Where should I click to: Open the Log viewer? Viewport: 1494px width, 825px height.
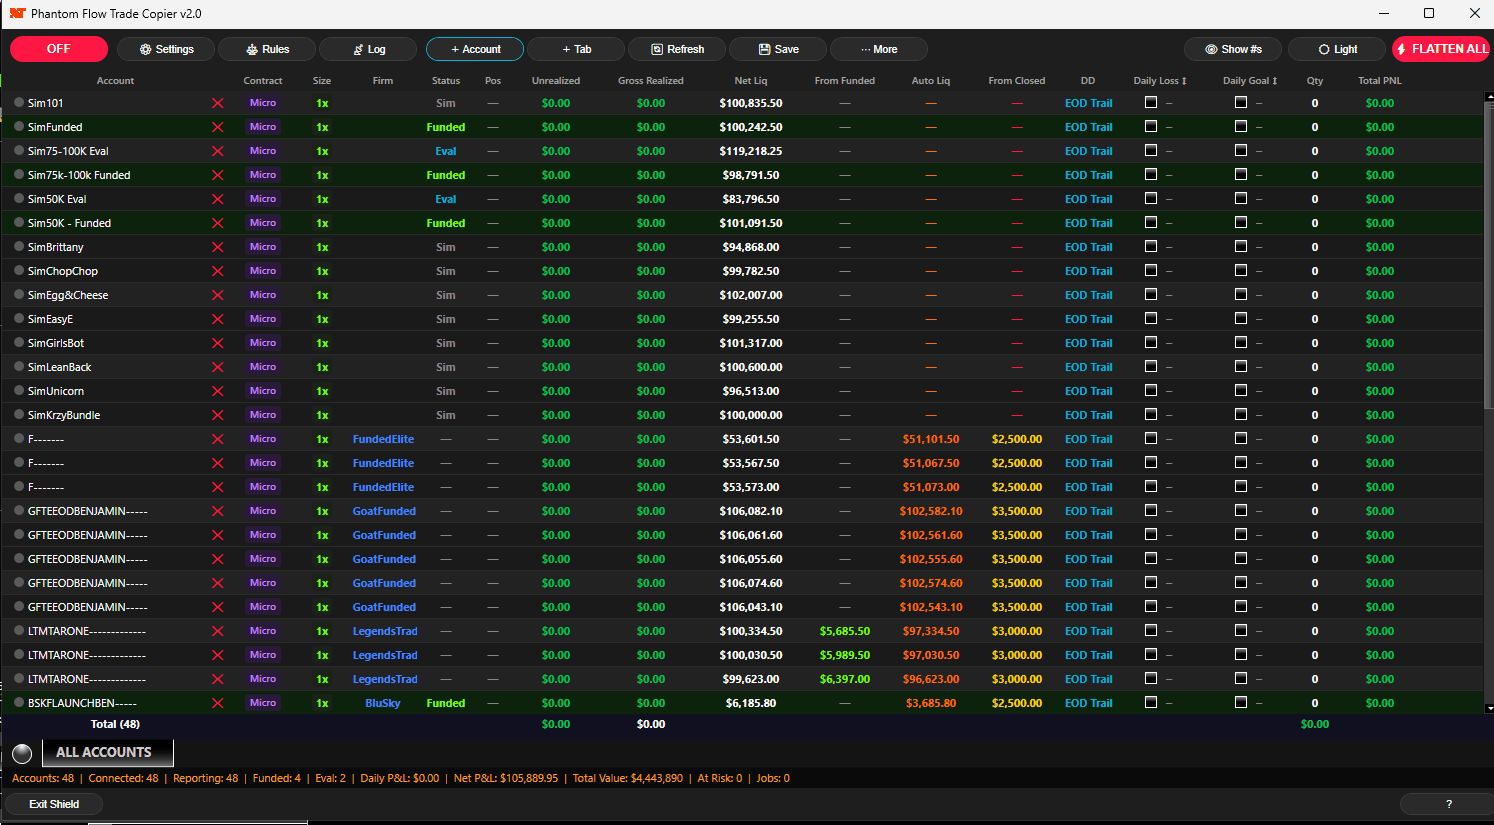click(369, 49)
